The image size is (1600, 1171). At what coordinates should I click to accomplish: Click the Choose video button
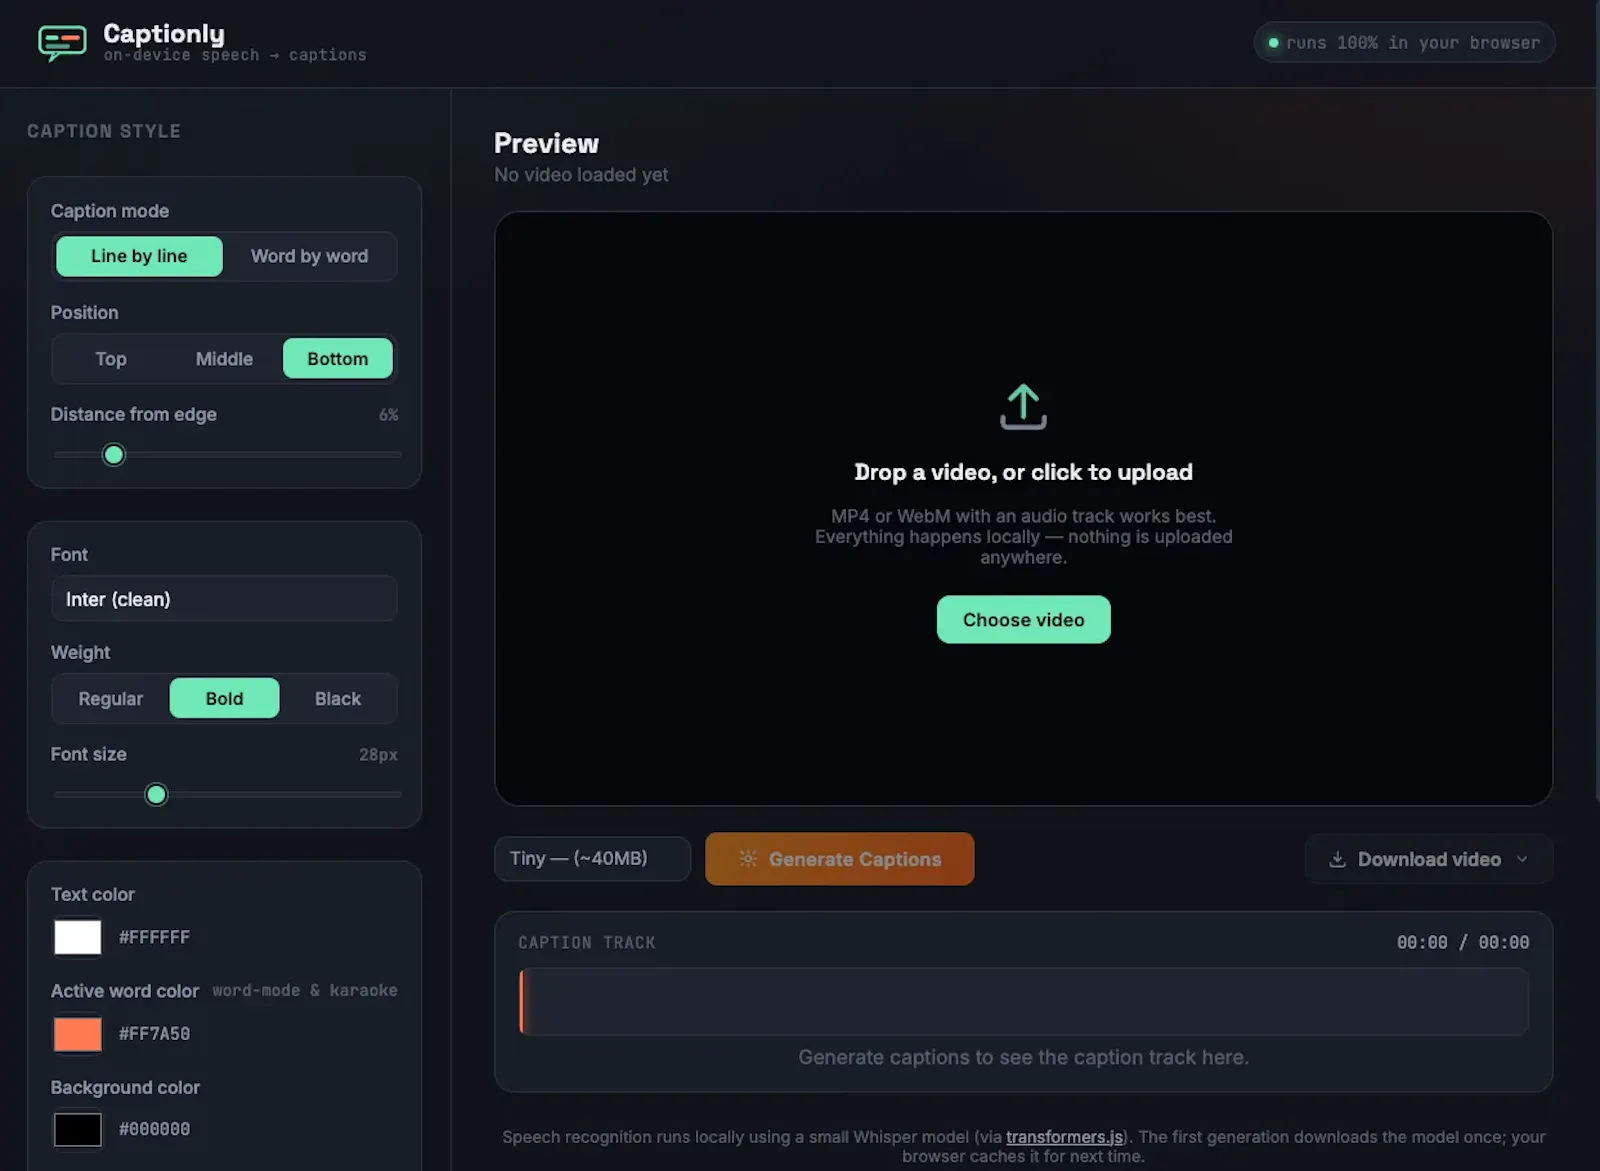click(x=1023, y=620)
